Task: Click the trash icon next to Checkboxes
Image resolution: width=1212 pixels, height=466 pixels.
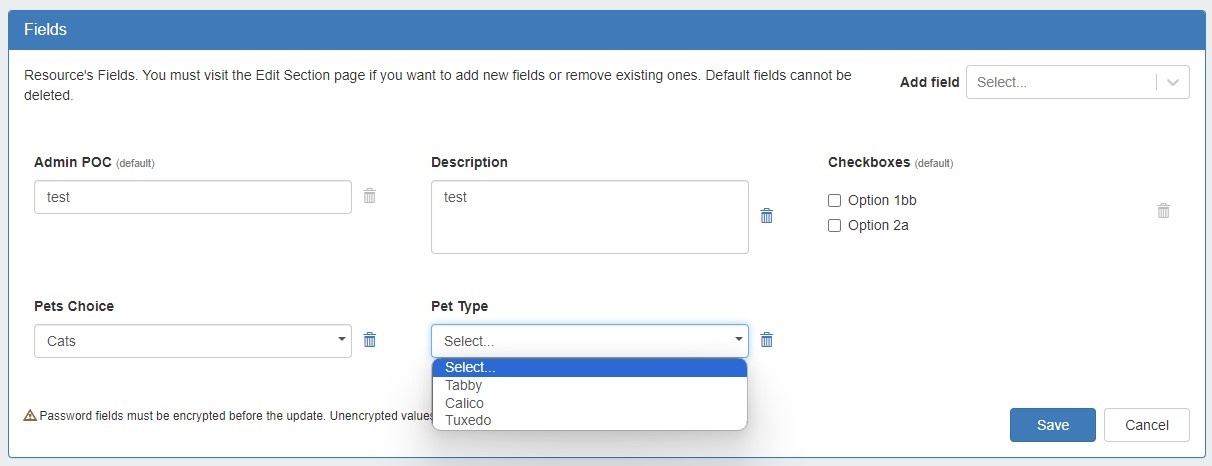Action: 1163,211
